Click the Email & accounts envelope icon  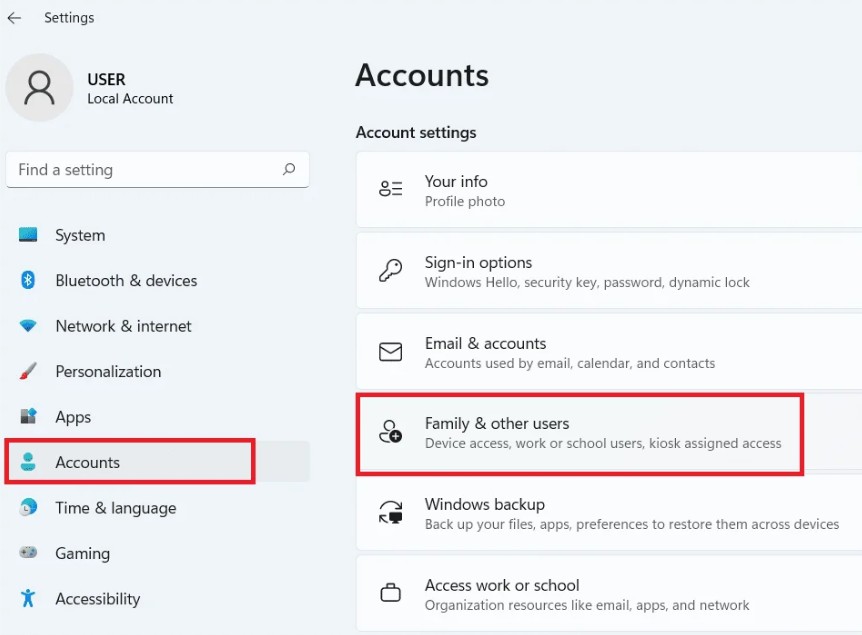(x=390, y=352)
